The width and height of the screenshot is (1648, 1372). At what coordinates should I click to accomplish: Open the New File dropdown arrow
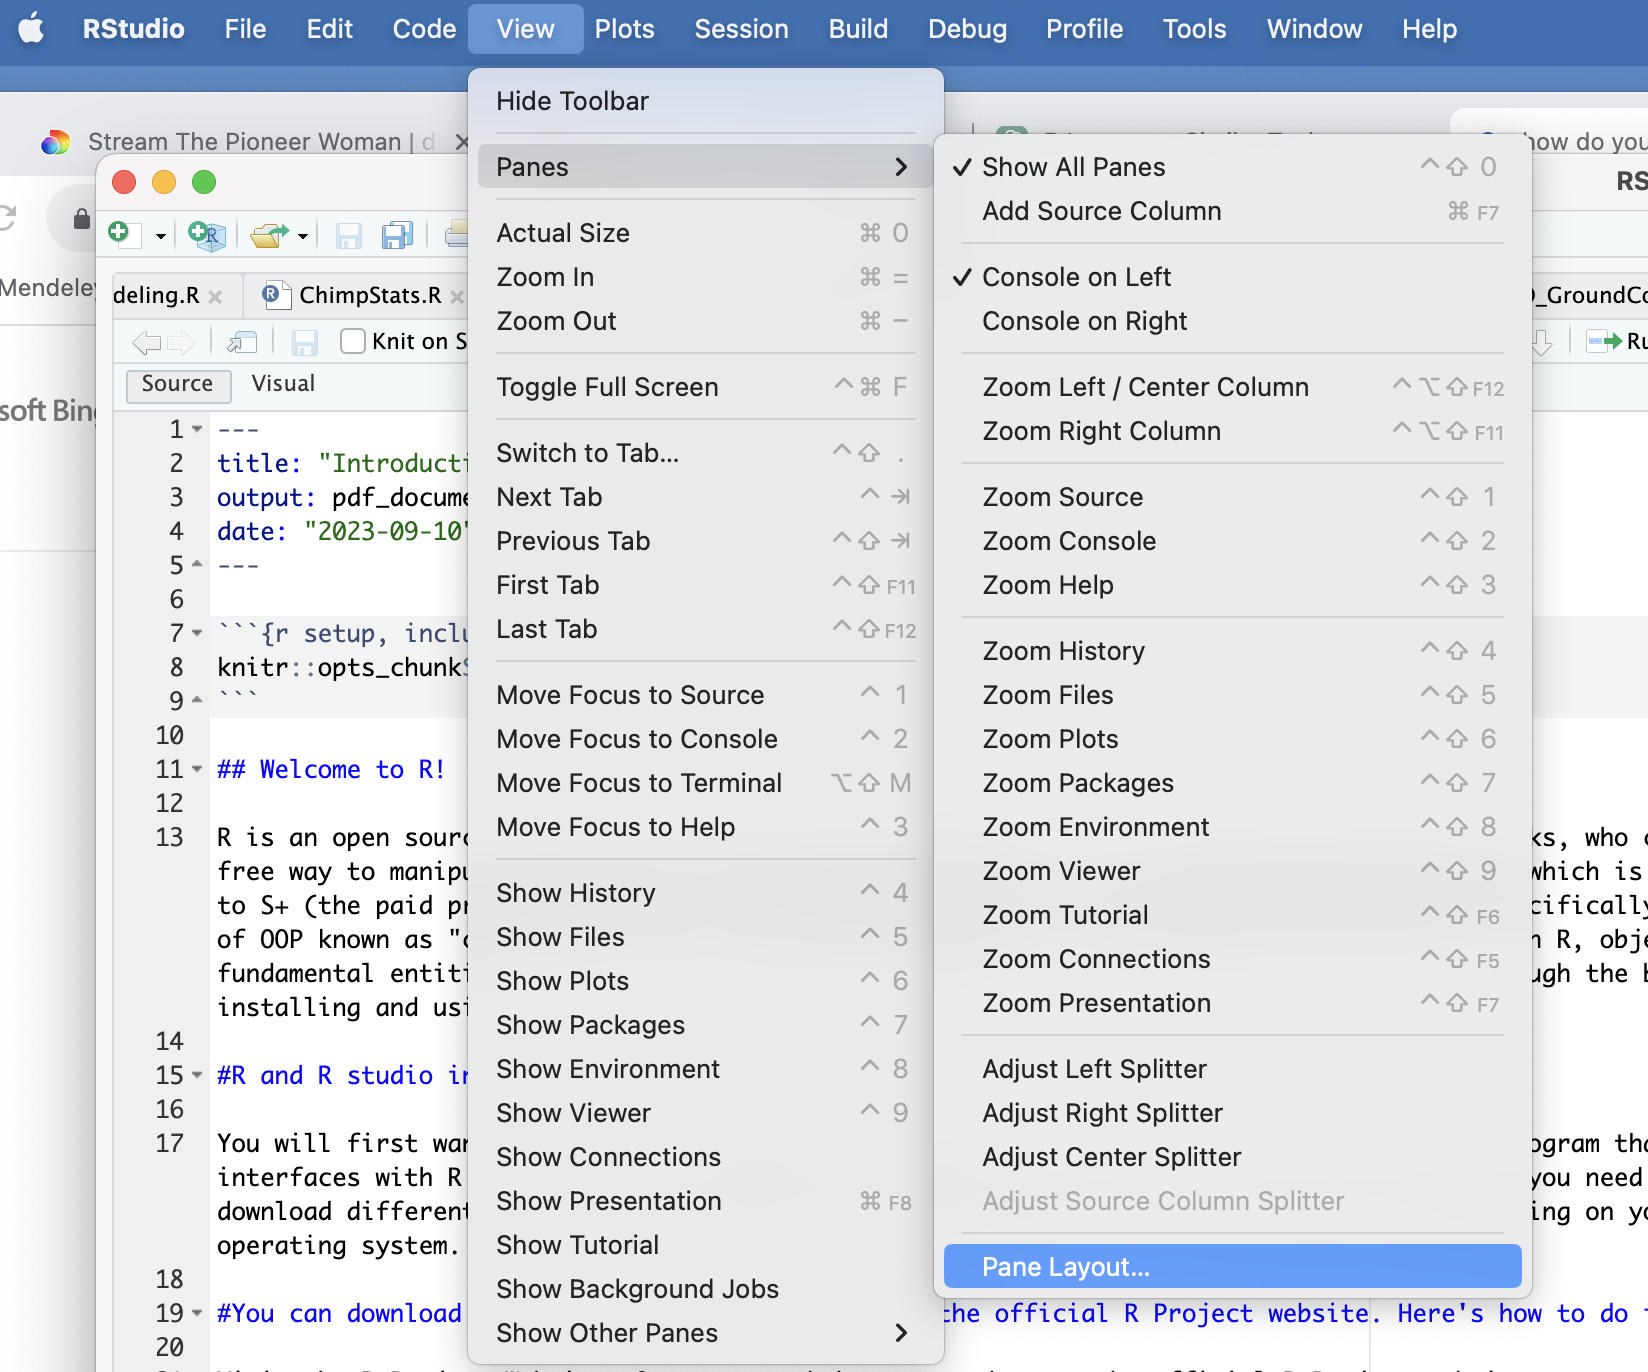160,236
